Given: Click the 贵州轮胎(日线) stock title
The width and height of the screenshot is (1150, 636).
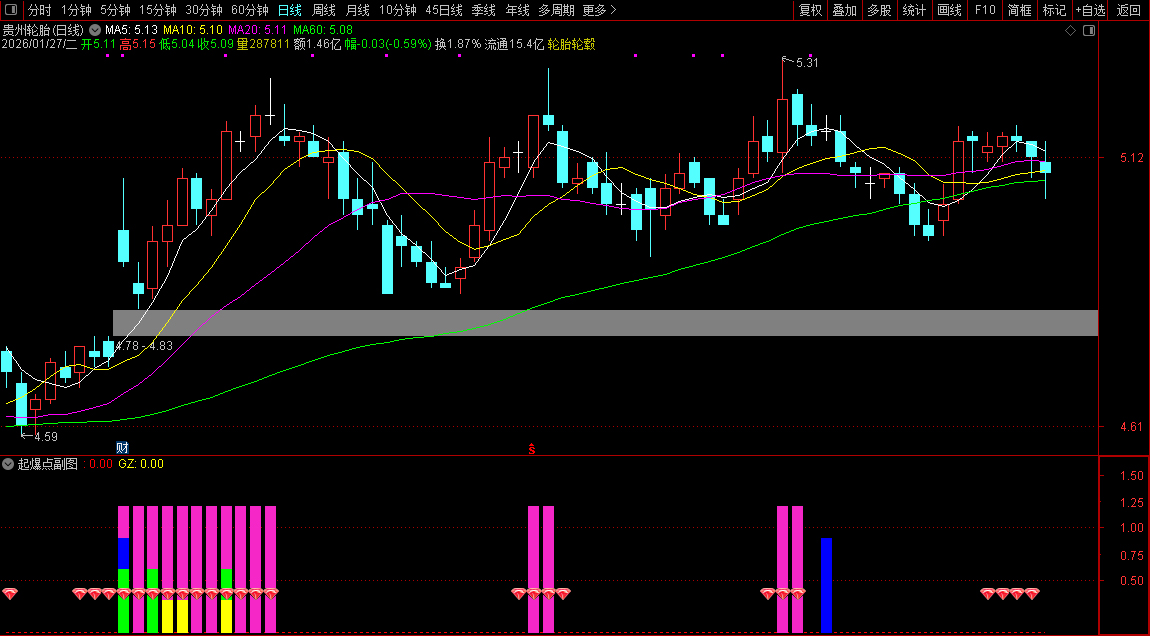Looking at the screenshot, I should pos(43,30).
